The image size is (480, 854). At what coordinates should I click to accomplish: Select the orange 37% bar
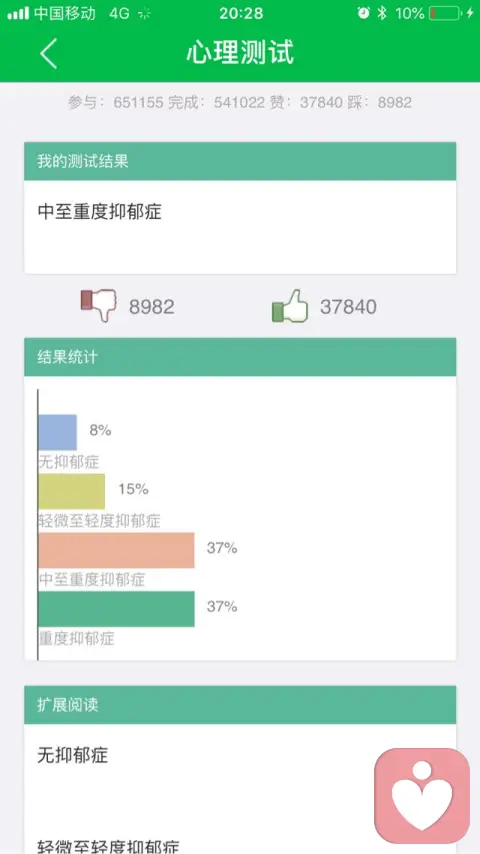(116, 550)
